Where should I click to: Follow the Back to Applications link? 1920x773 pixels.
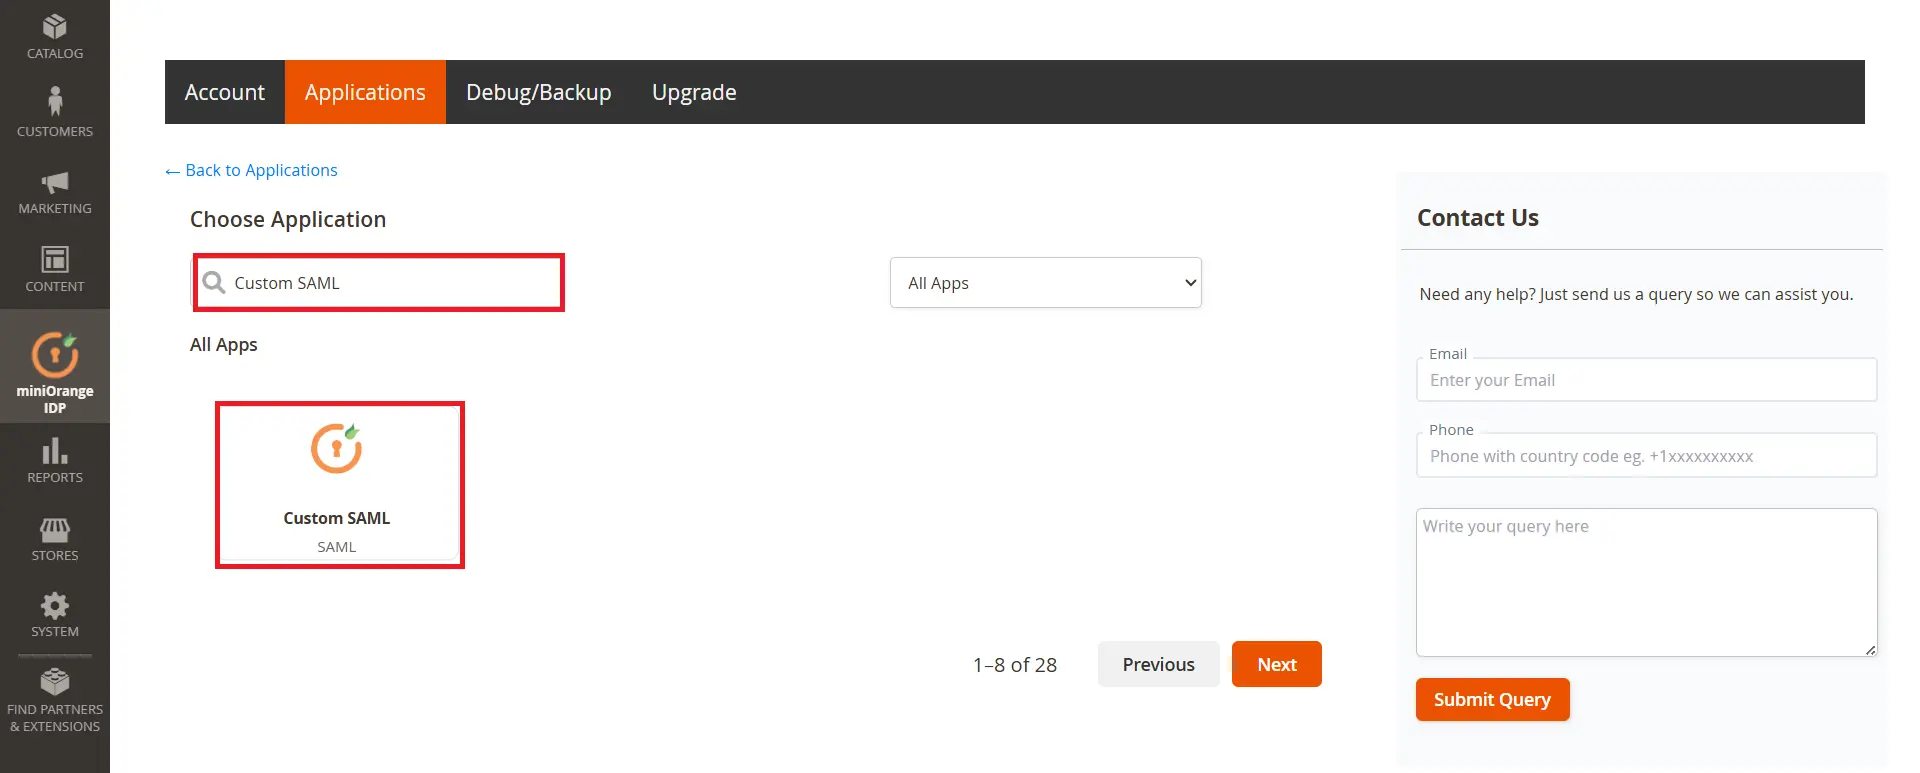(251, 170)
